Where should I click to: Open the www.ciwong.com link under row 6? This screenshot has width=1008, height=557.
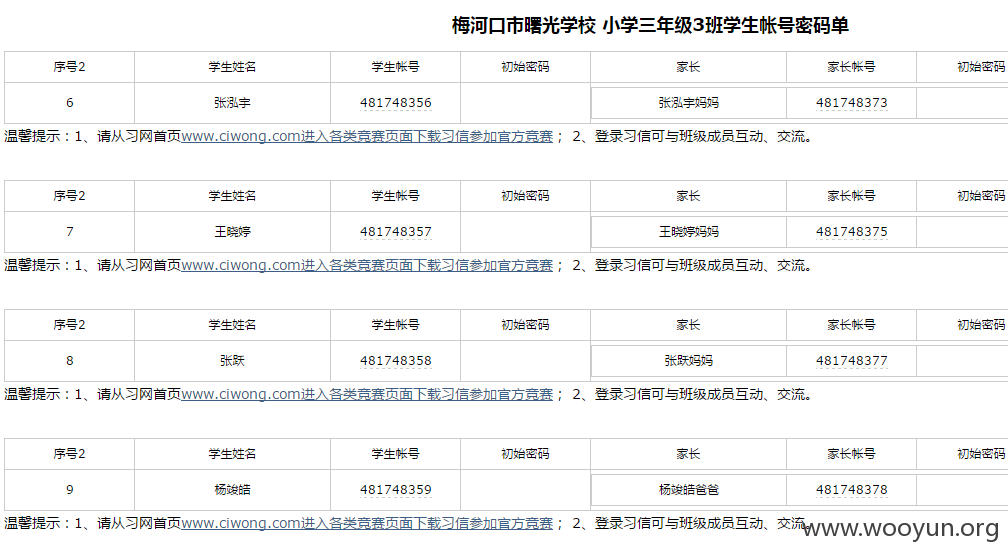367,136
